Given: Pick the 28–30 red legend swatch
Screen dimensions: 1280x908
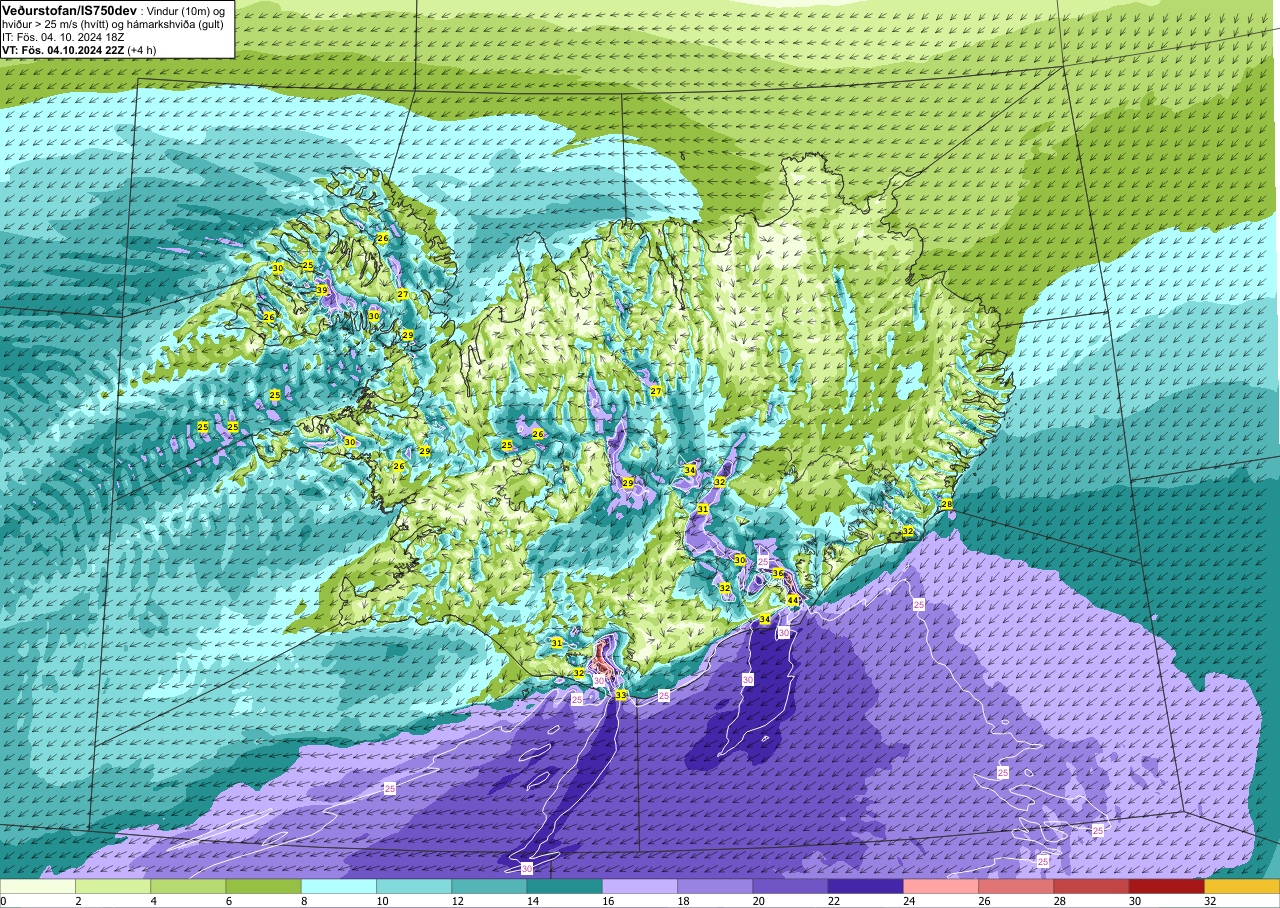Looking at the screenshot, I should (1091, 887).
